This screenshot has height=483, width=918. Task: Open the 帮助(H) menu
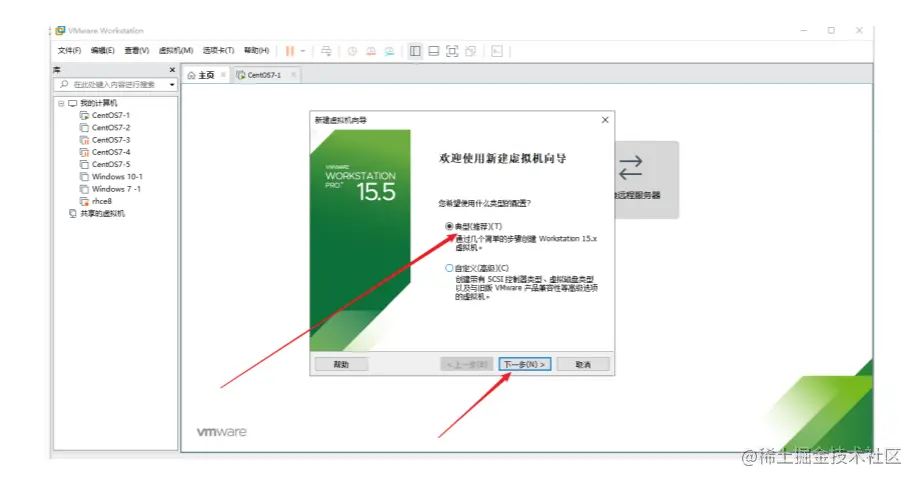(x=256, y=50)
